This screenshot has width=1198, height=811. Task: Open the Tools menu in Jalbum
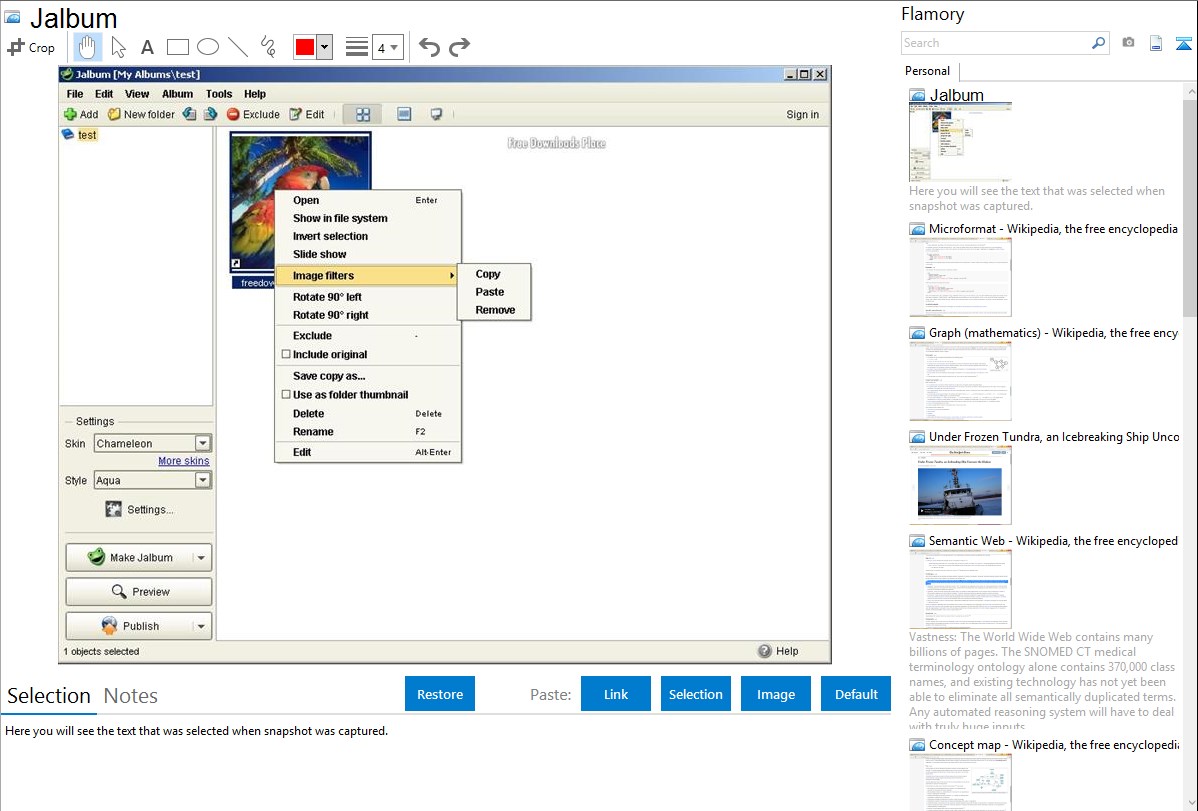(219, 94)
